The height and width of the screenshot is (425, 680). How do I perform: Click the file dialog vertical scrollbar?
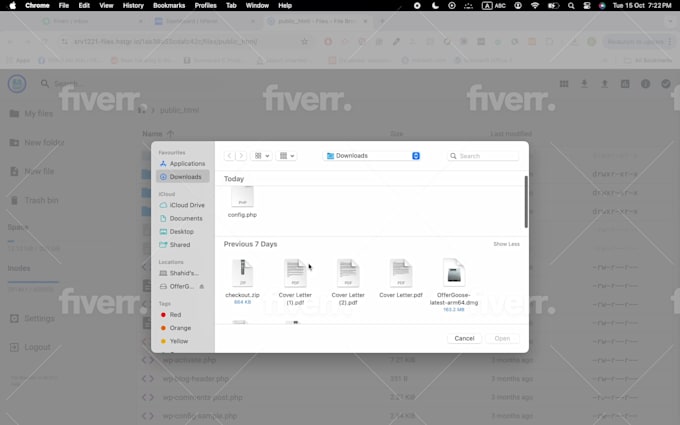pyautogui.click(x=526, y=202)
